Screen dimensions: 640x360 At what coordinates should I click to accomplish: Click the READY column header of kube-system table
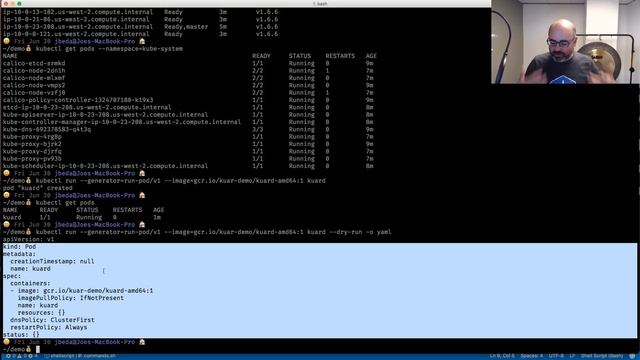point(261,56)
